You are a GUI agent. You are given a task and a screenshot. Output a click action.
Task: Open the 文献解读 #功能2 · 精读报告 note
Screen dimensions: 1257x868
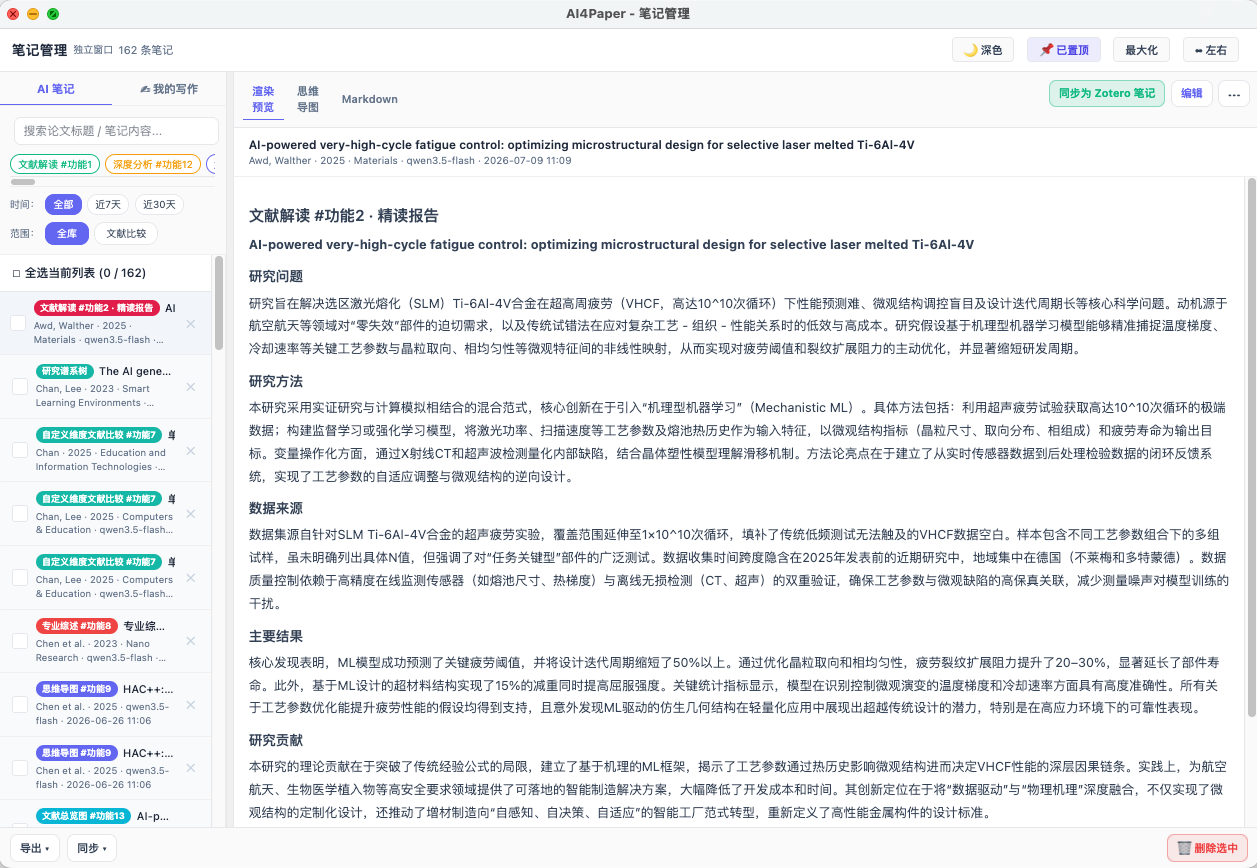pyautogui.click(x=105, y=323)
